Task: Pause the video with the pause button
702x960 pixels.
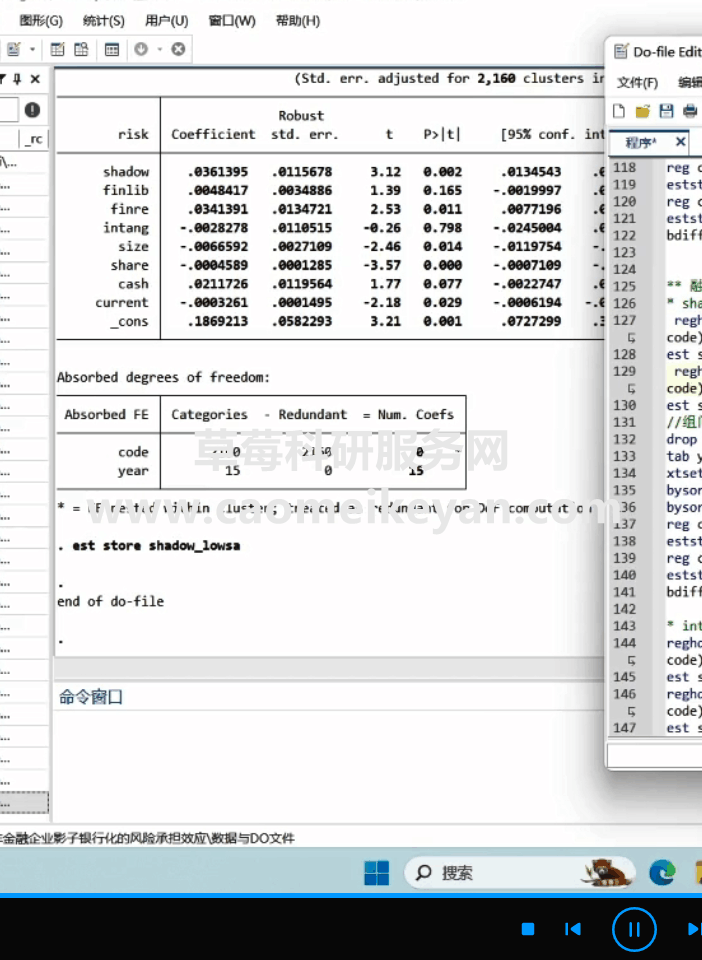Action: pos(634,929)
